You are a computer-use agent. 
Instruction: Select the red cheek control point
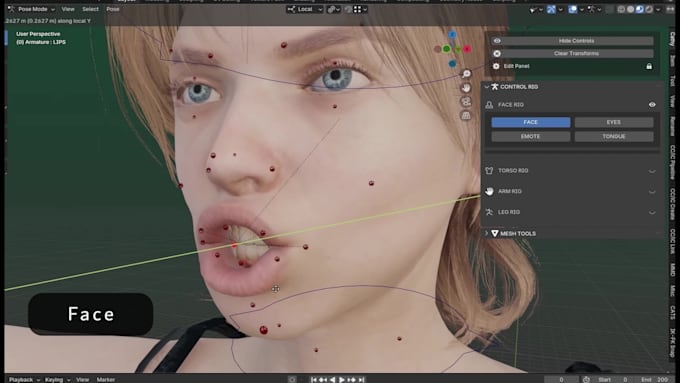coord(371,183)
